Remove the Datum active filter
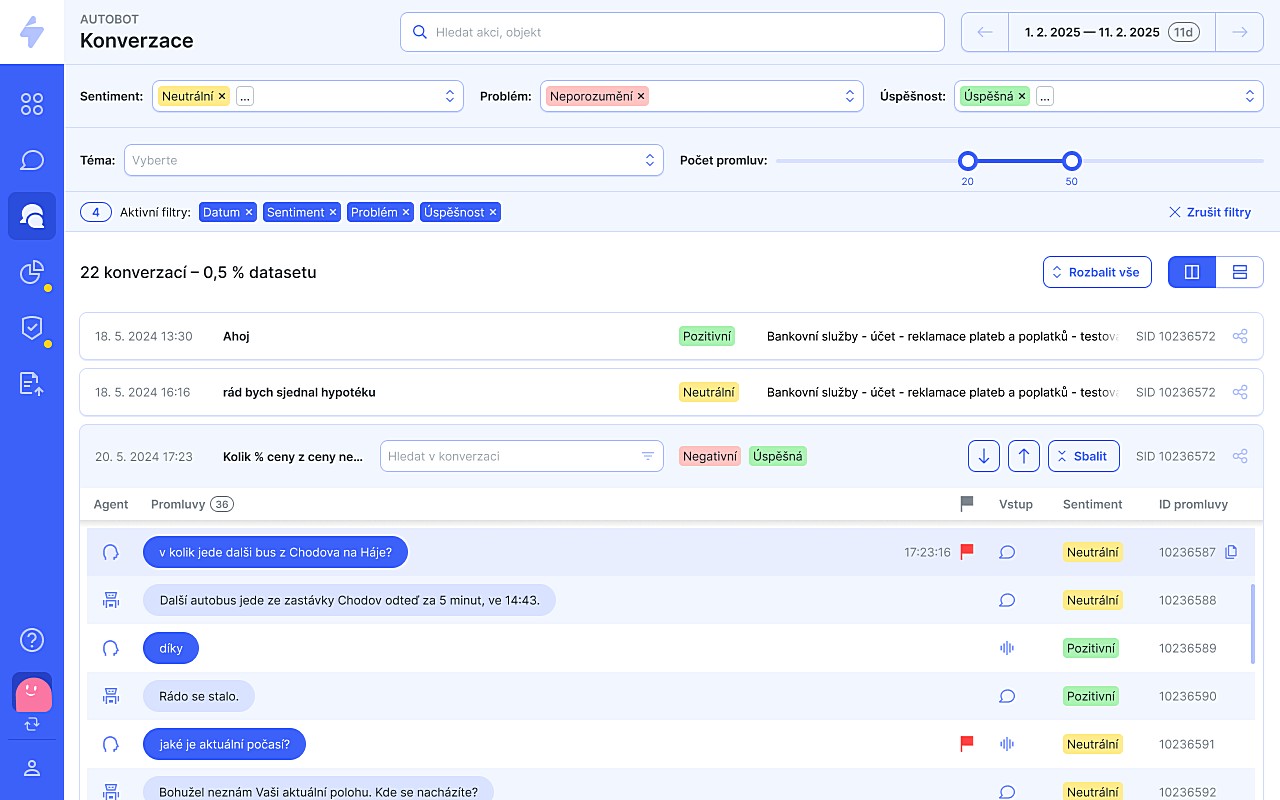Image resolution: width=1280 pixels, height=800 pixels. (x=249, y=212)
